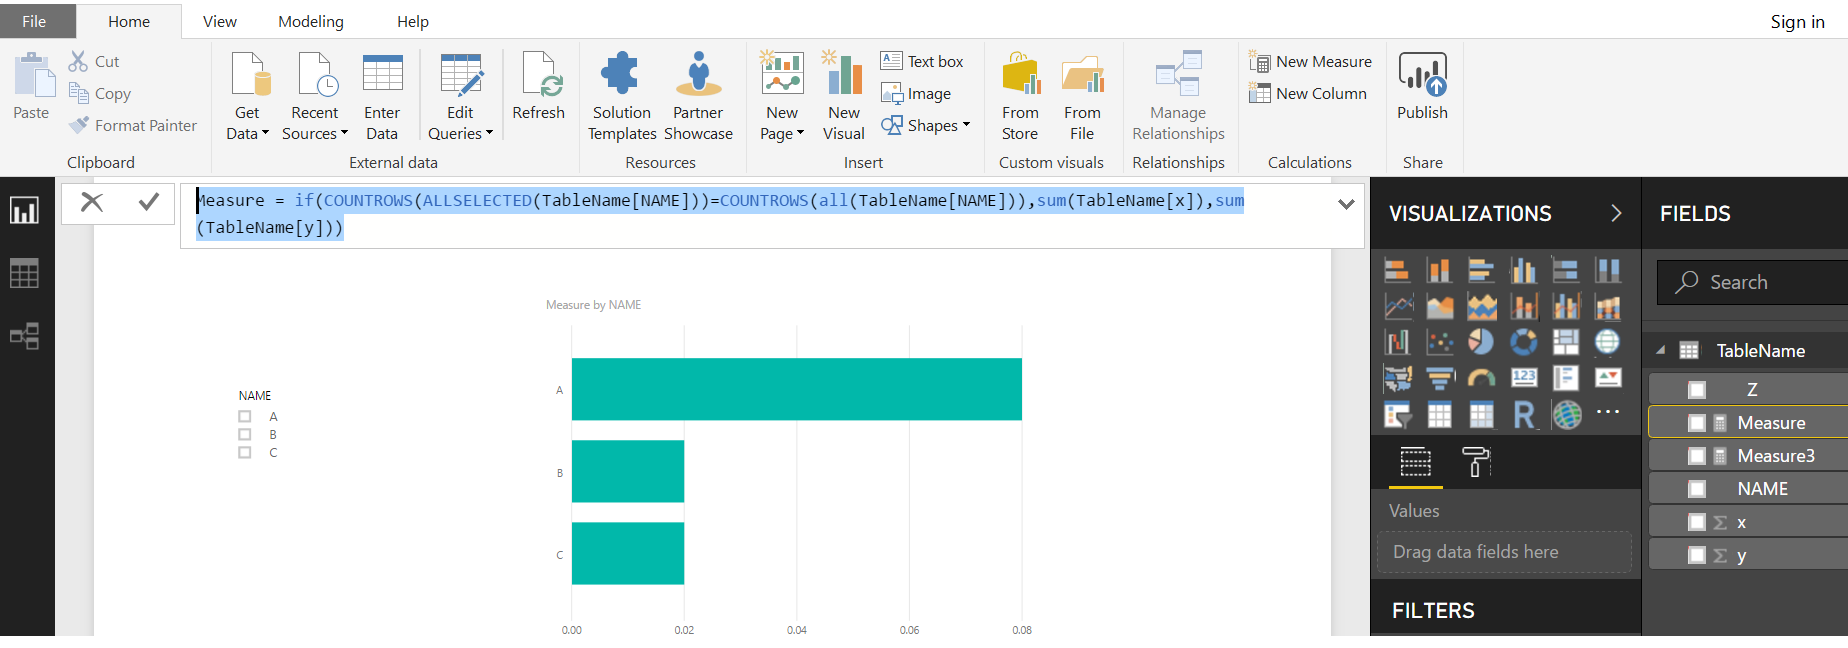Switch to the Modeling ribbon tab
Viewport: 1848px width, 648px height.
click(311, 21)
